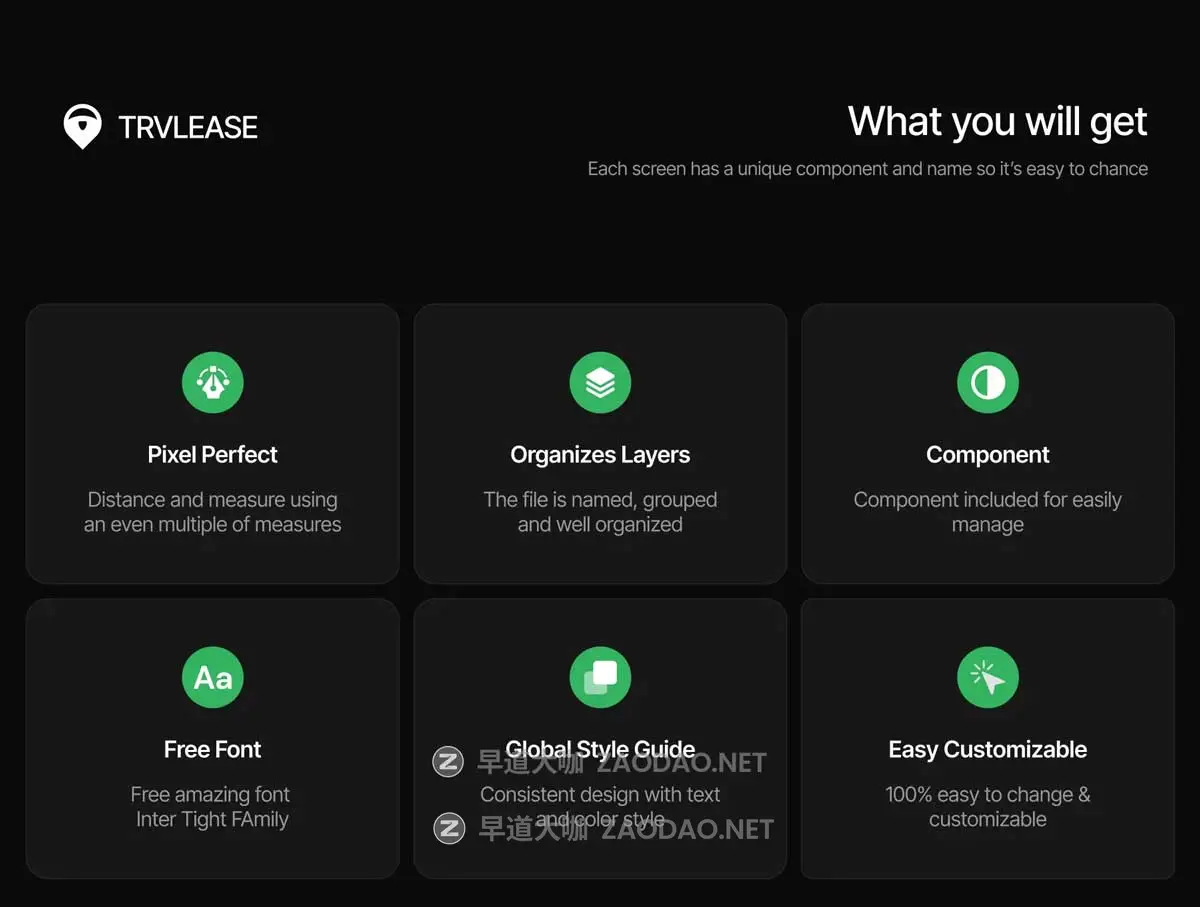Click the "Inter Tight FAmily" description text
Viewport: 1200px width, 907px height.
(212, 820)
